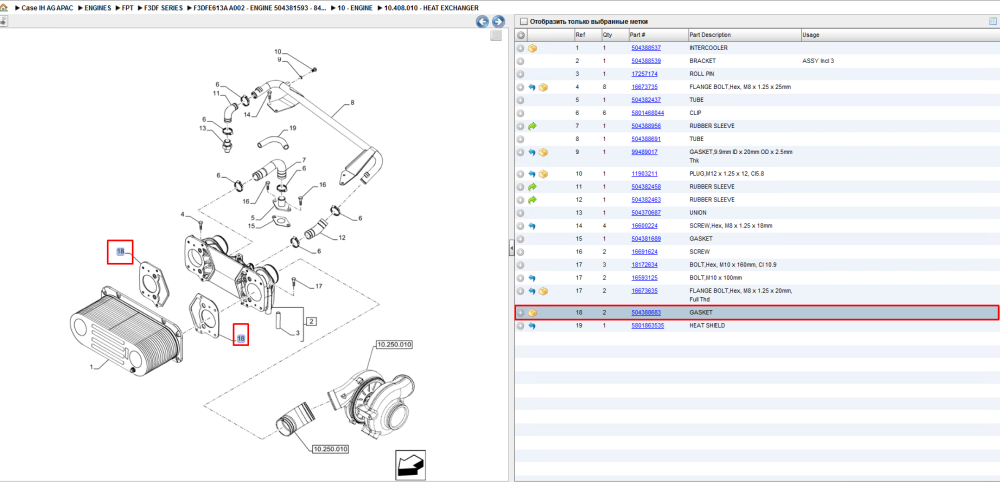Click the round icon on the UNION row
1000x482 pixels.
pos(520,213)
